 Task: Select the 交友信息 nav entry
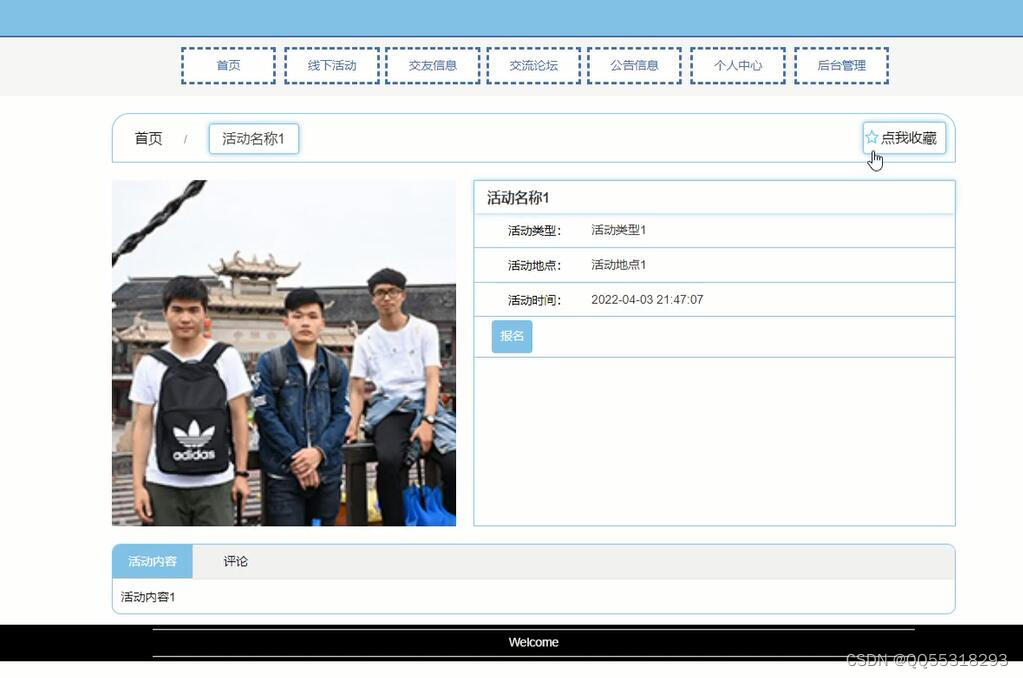point(433,64)
